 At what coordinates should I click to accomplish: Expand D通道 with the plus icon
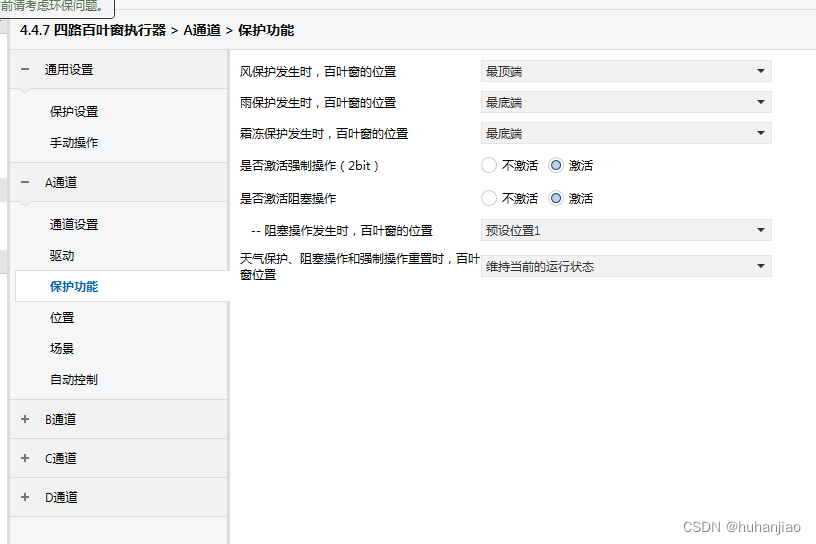coord(25,498)
